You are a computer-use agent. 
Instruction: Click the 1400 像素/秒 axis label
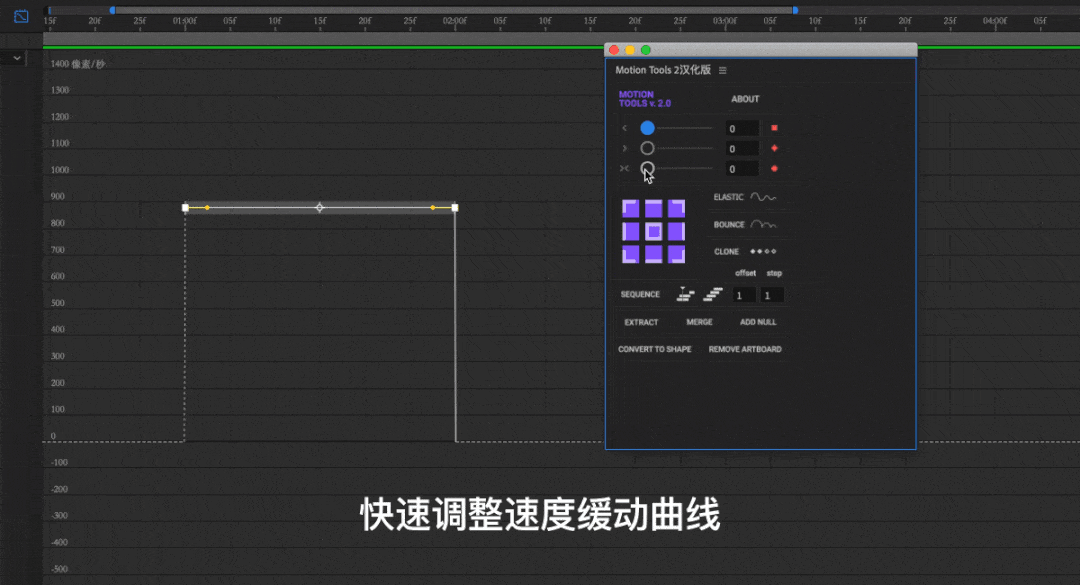tap(78, 64)
